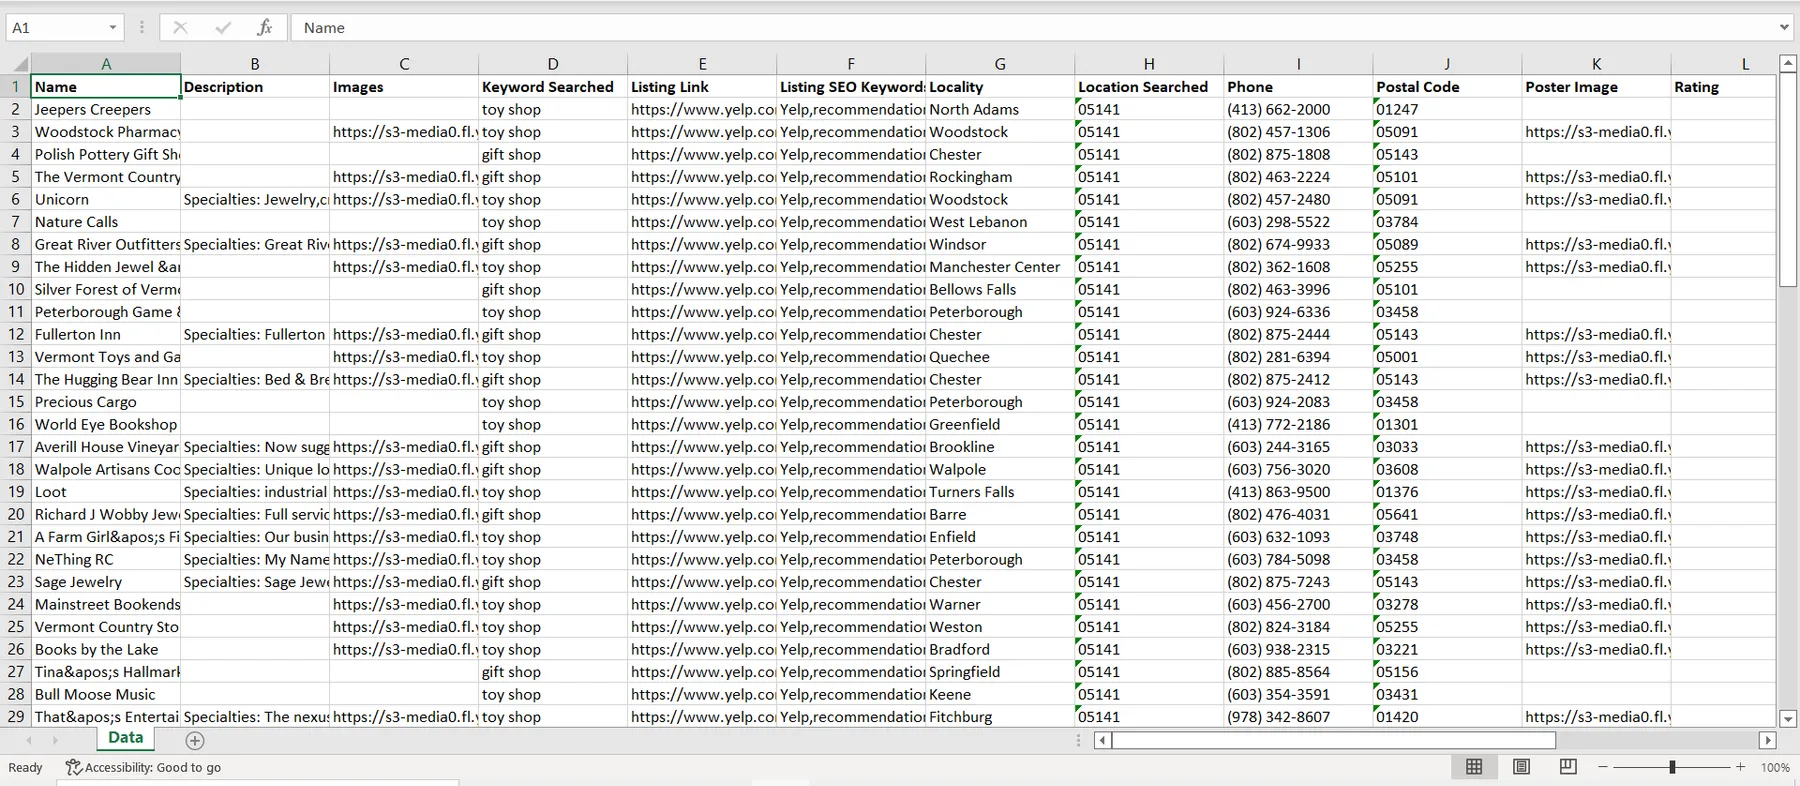The image size is (1800, 786).
Task: Click postal code cell 05641
Action: point(1447,515)
